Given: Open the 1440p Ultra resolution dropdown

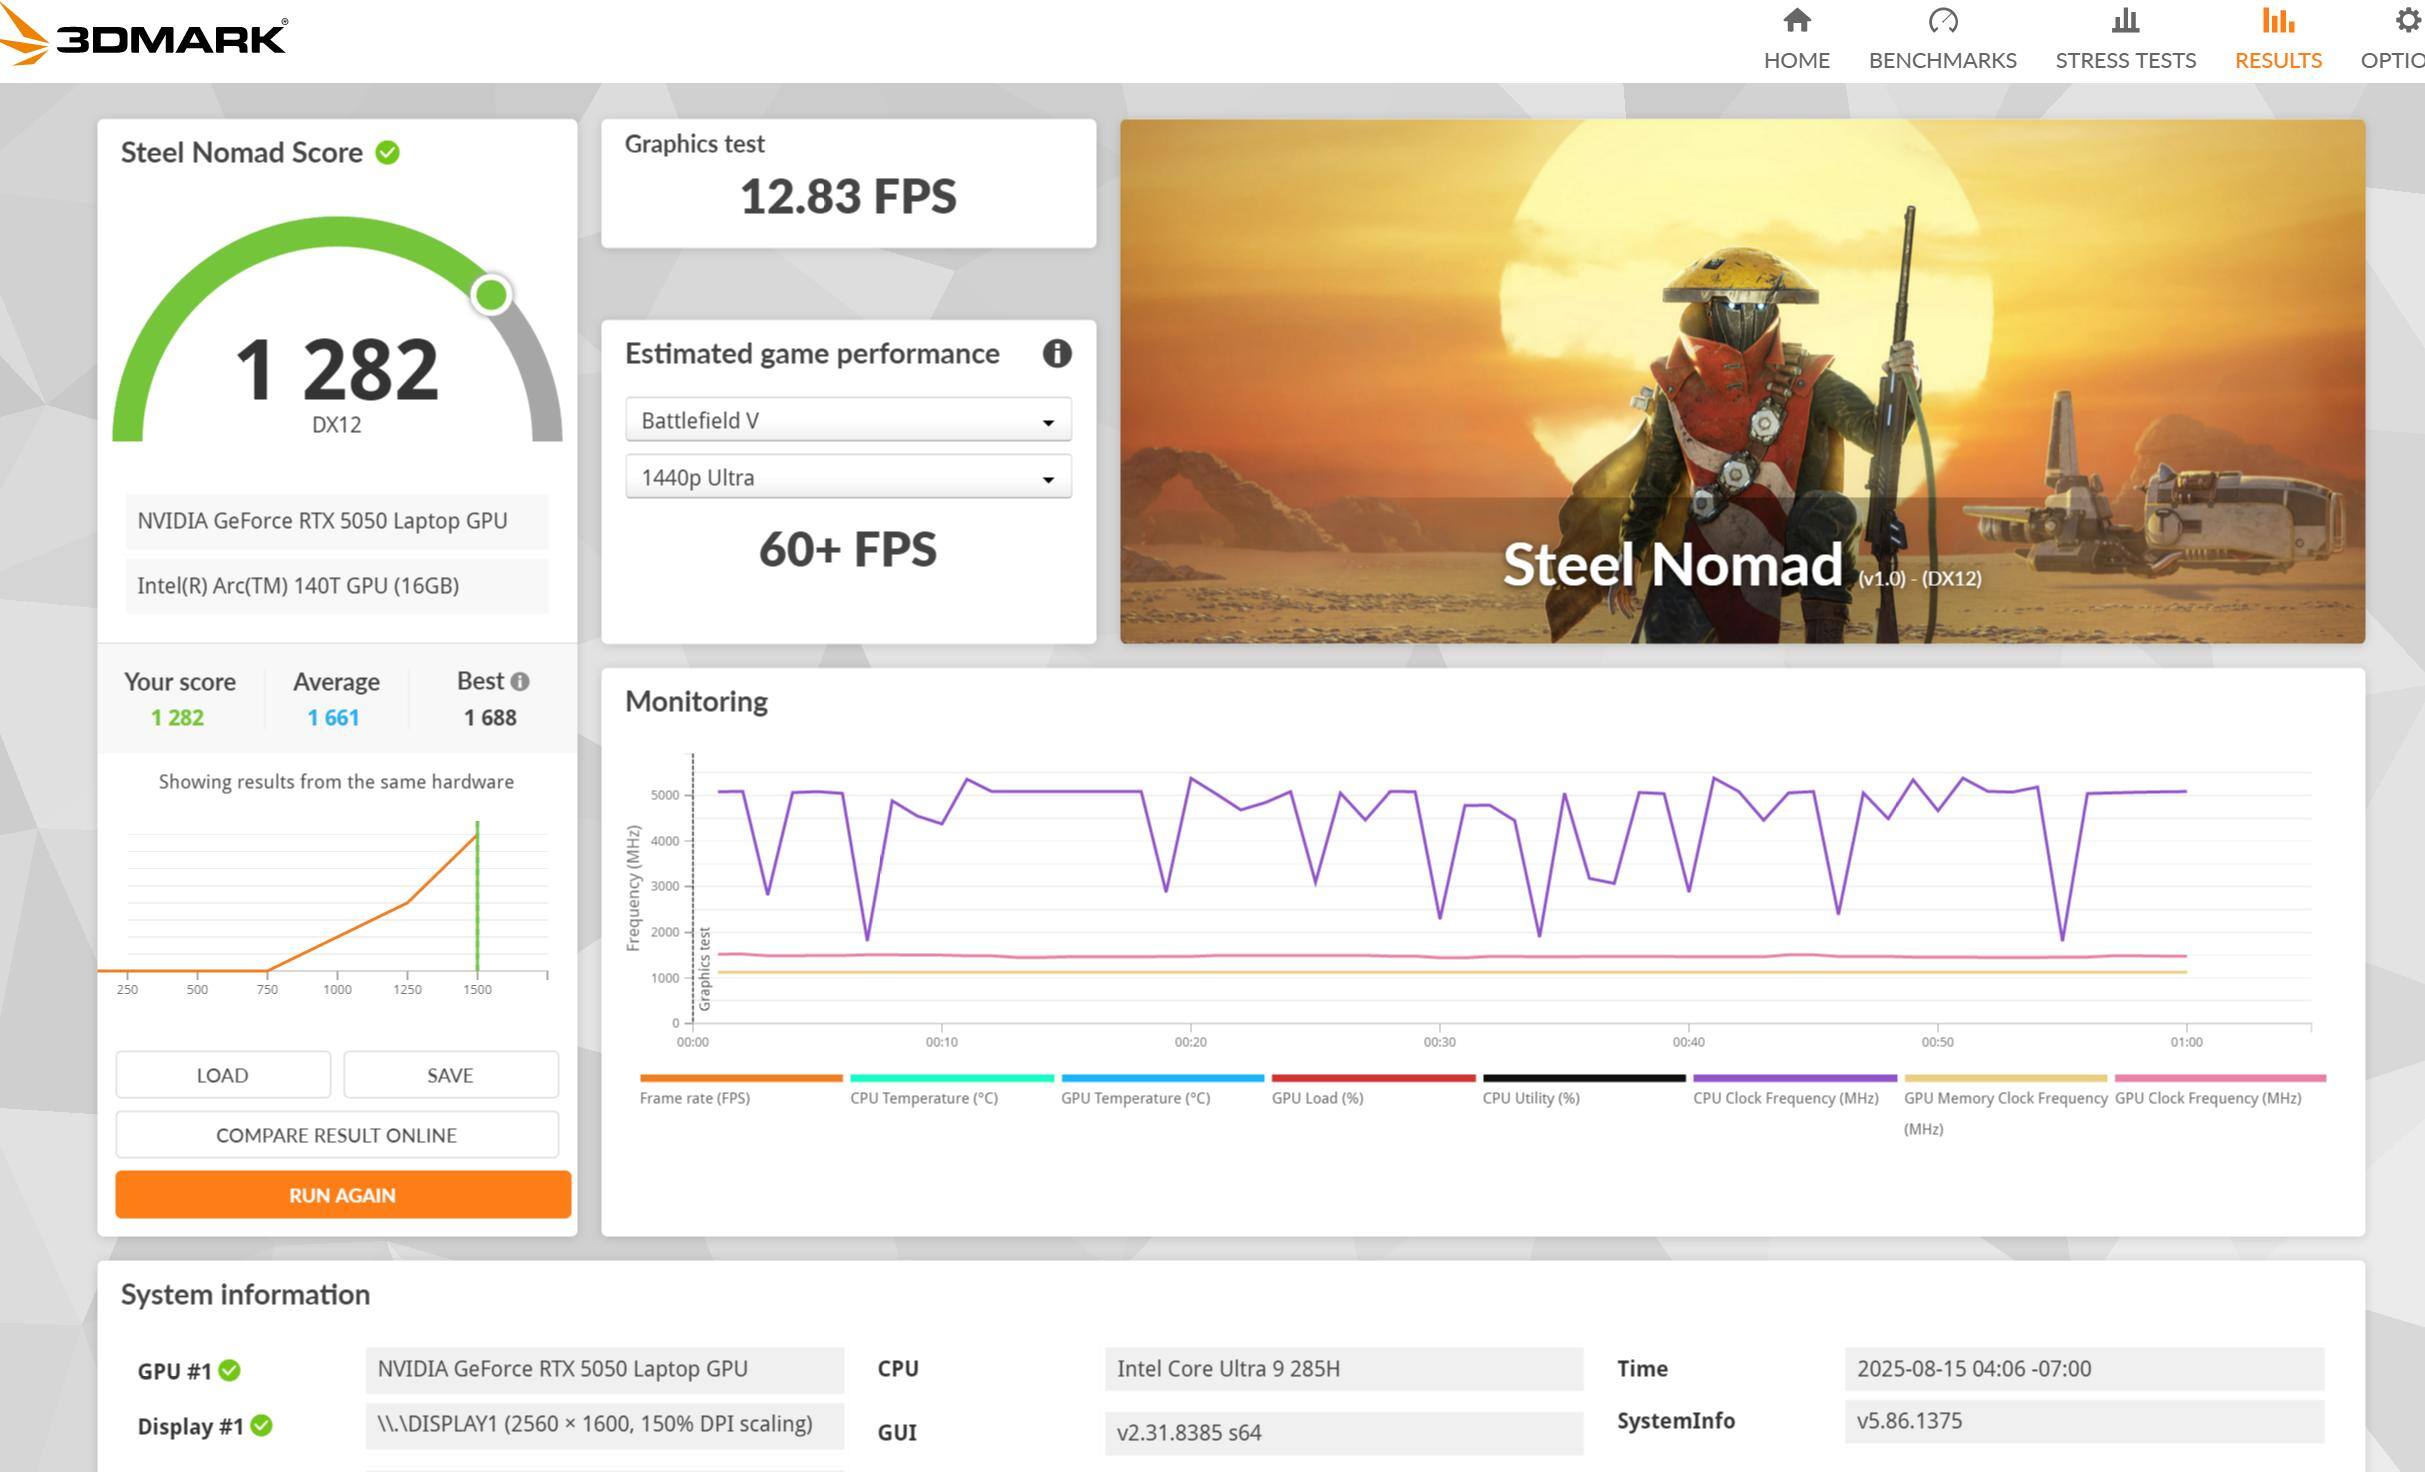Looking at the screenshot, I should [848, 477].
